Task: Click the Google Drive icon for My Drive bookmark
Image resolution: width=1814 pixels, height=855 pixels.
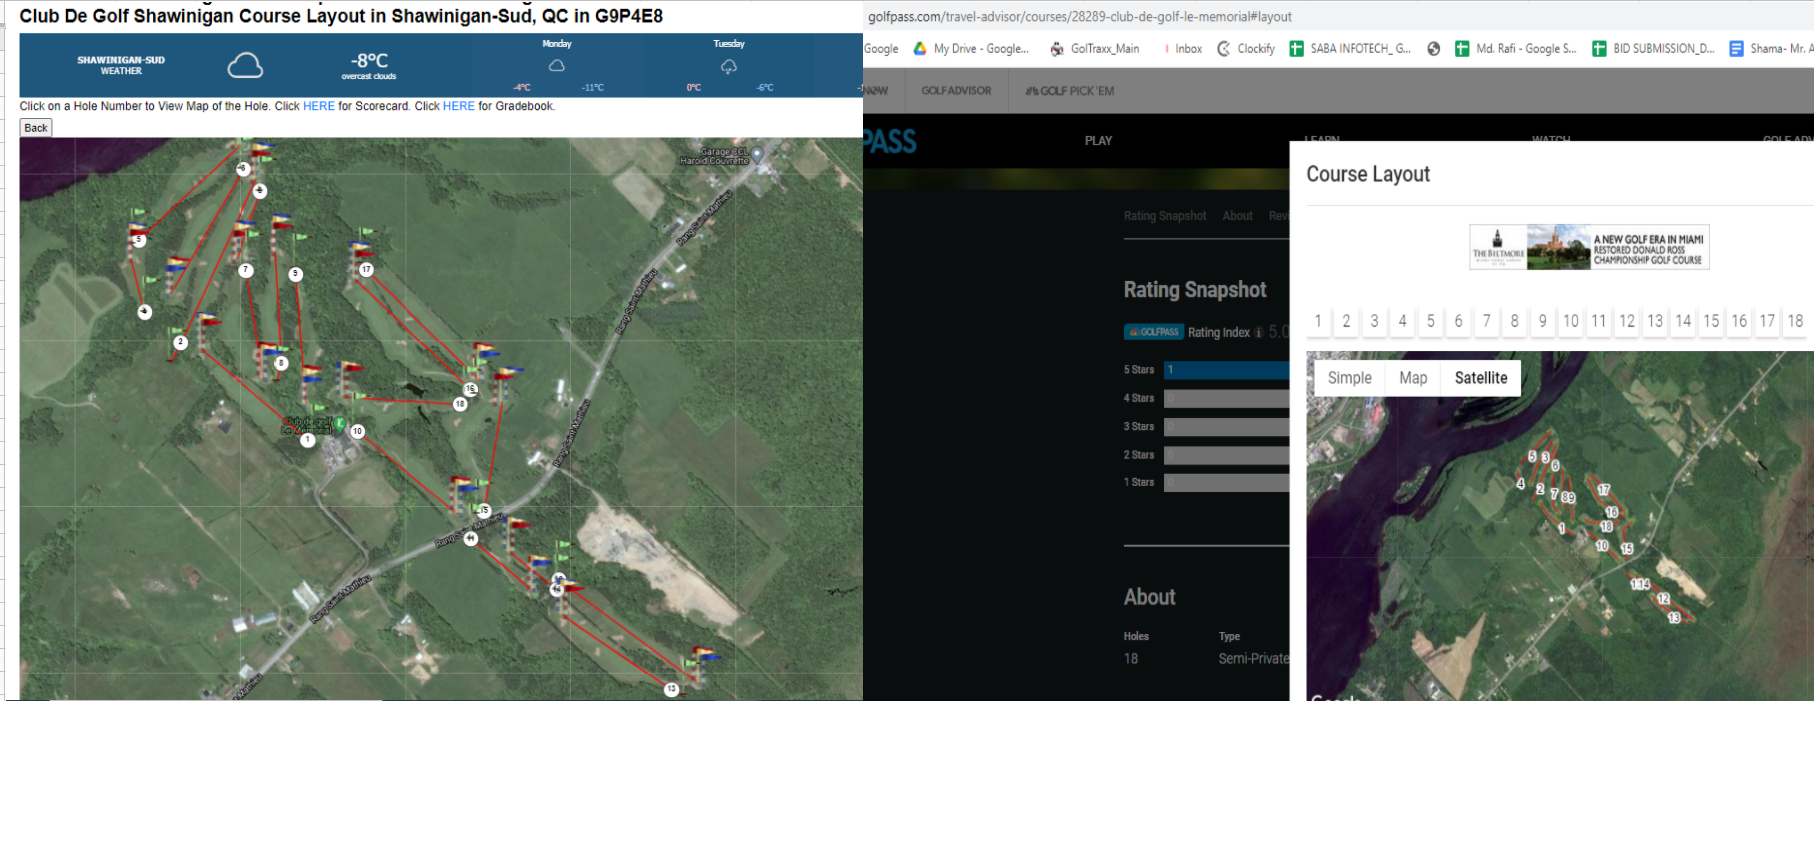Action: (920, 48)
